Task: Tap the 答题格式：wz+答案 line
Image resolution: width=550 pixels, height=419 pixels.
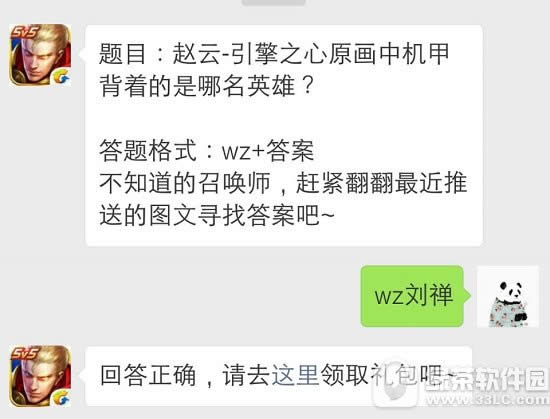Action: click(x=206, y=151)
